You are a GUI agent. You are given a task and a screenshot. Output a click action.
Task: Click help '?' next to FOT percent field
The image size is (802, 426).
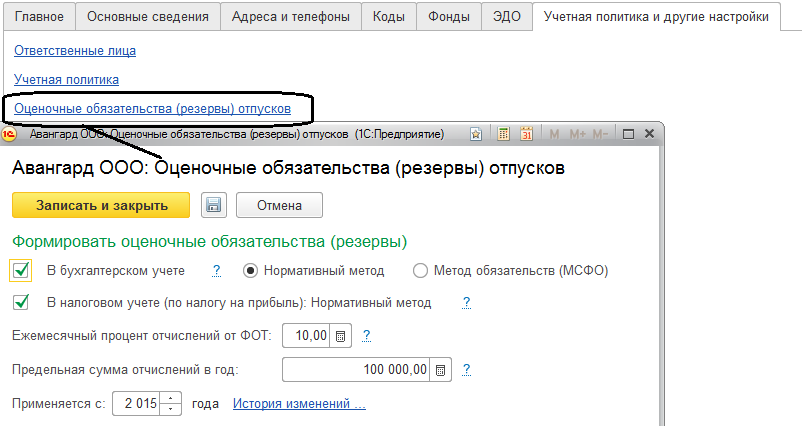(x=366, y=335)
